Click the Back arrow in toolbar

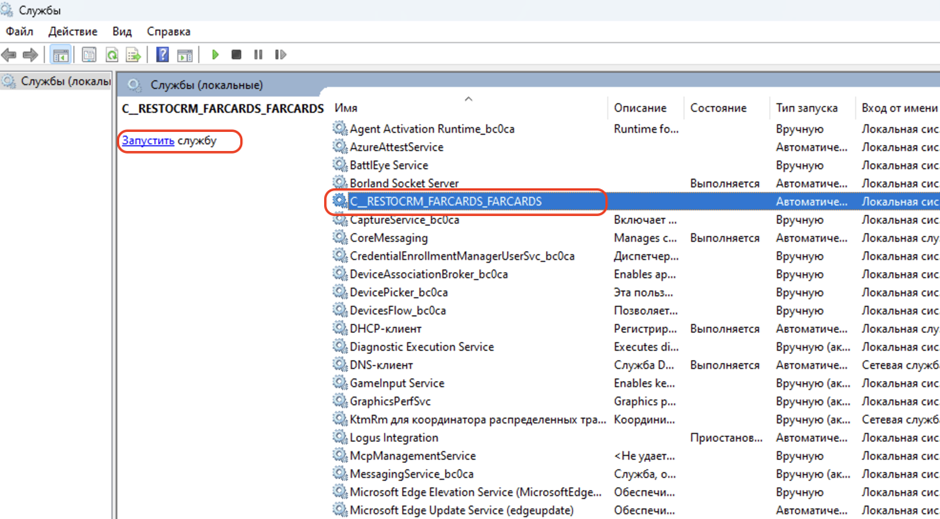[10, 55]
